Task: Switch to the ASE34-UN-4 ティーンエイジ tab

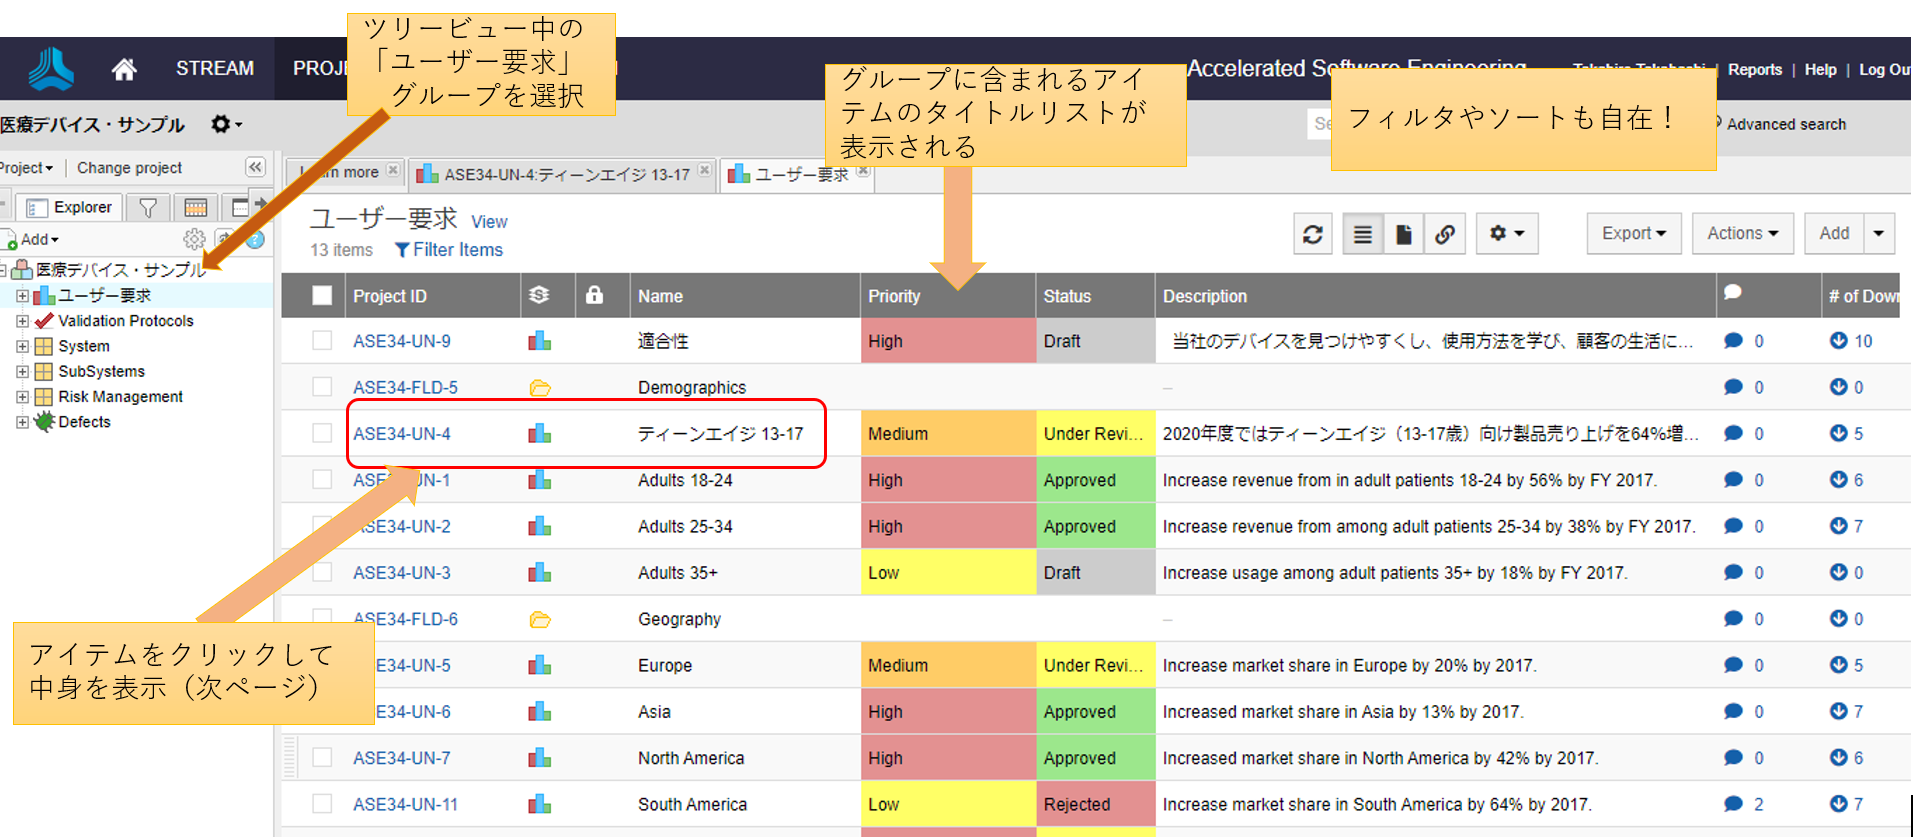Action: [x=565, y=174]
